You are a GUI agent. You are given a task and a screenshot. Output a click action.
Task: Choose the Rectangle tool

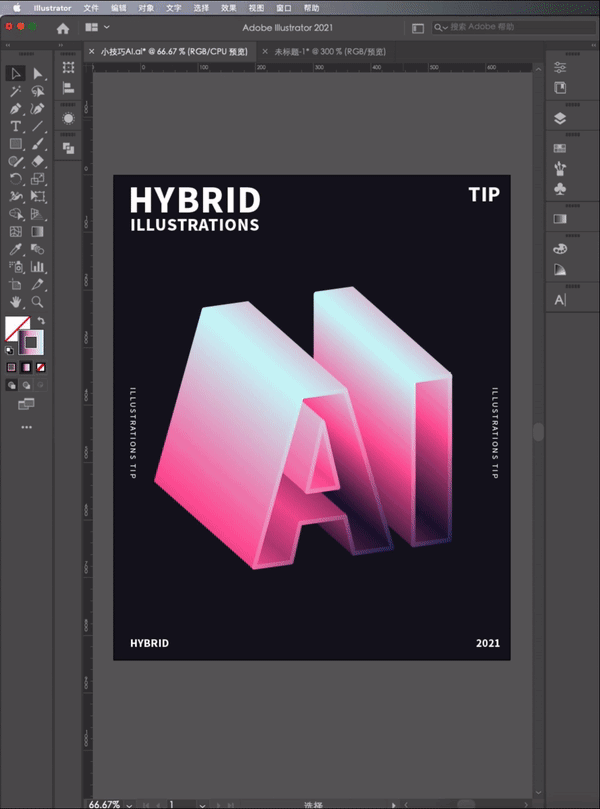15,144
